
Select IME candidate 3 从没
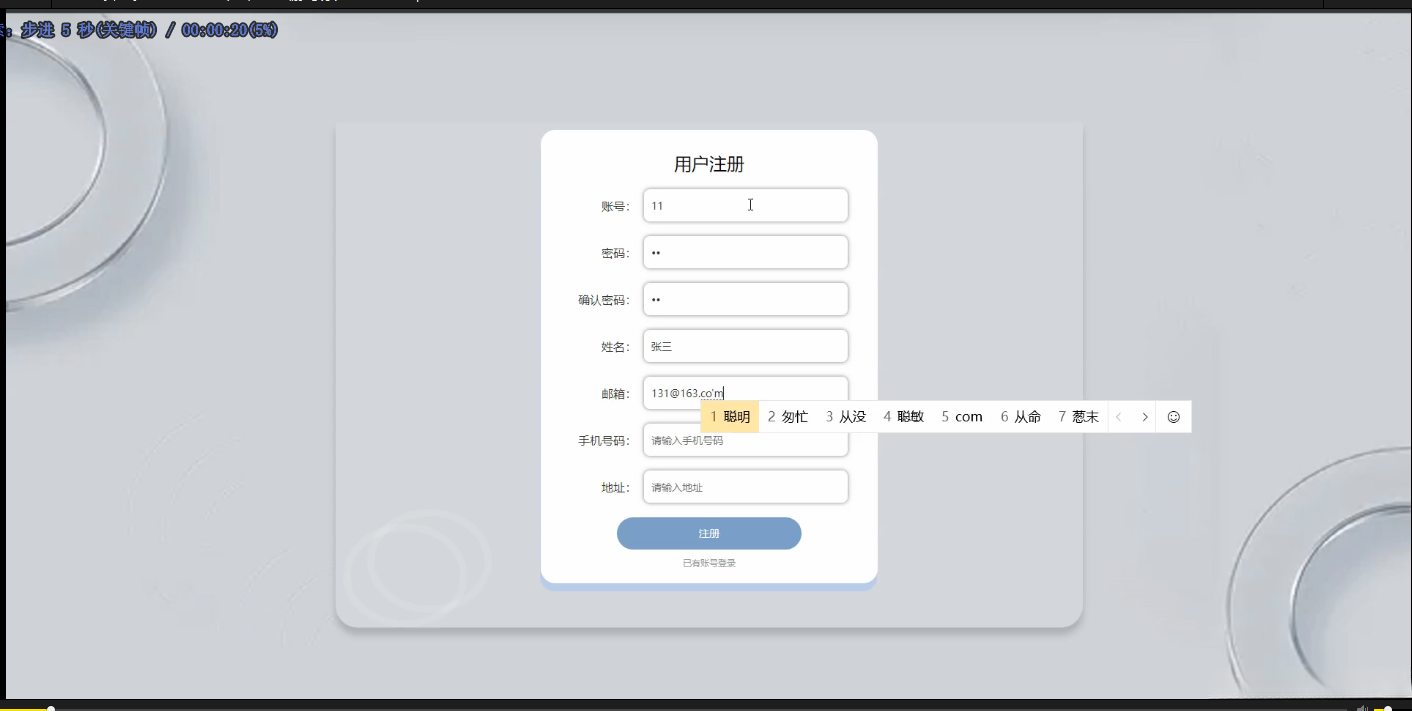[846, 417]
